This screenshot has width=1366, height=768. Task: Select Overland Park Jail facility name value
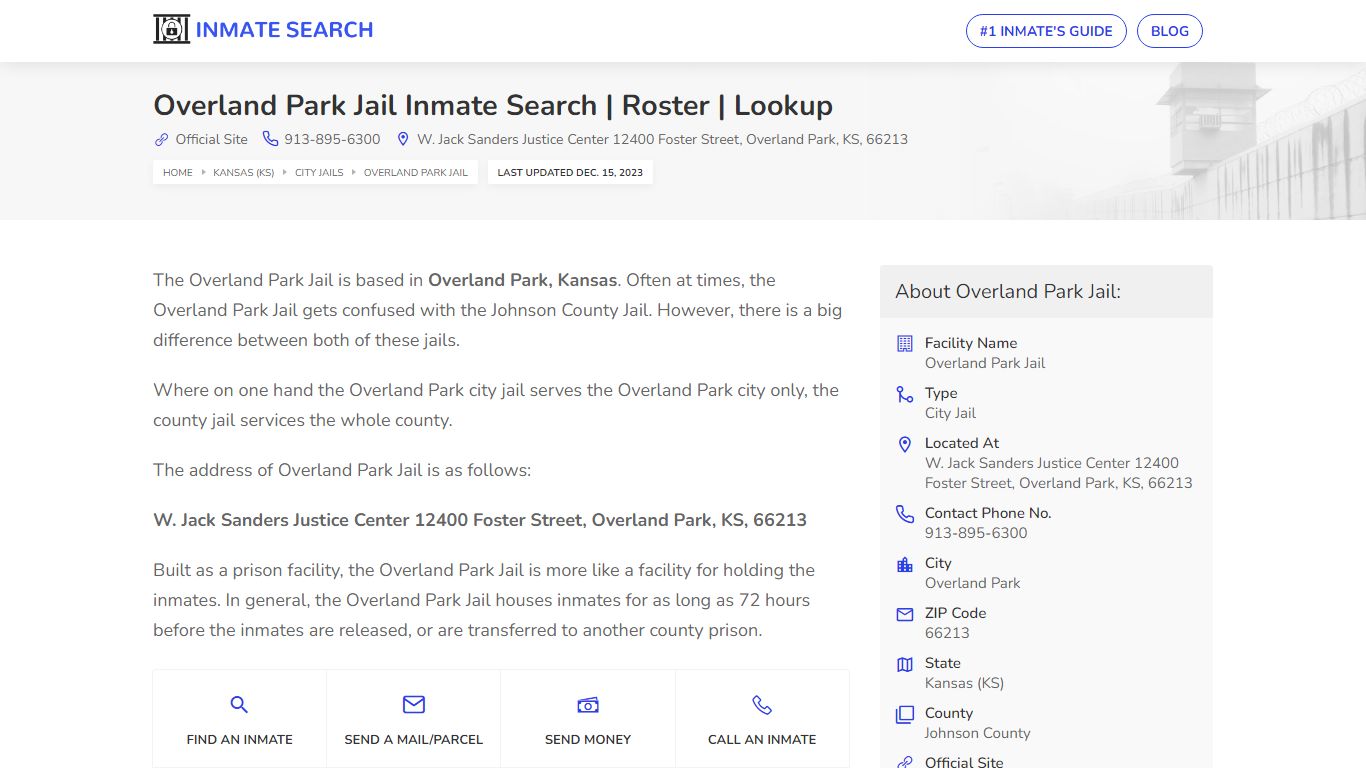(x=985, y=363)
